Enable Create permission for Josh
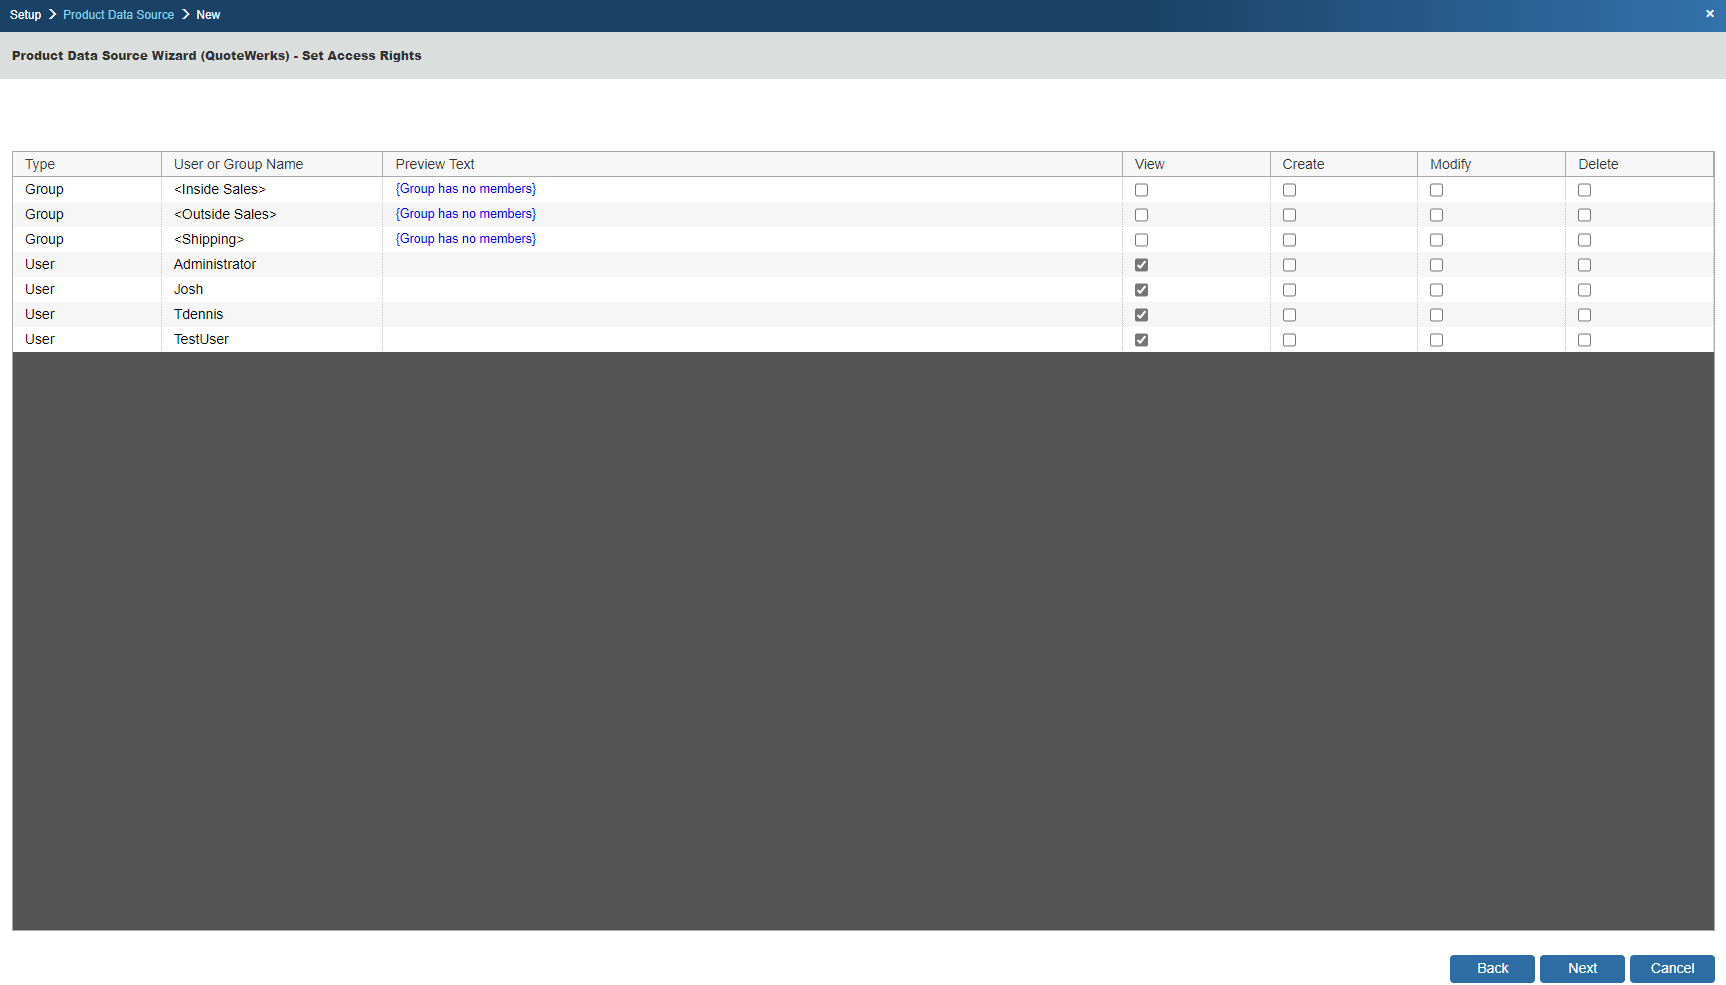The width and height of the screenshot is (1726, 985). pyautogui.click(x=1289, y=290)
